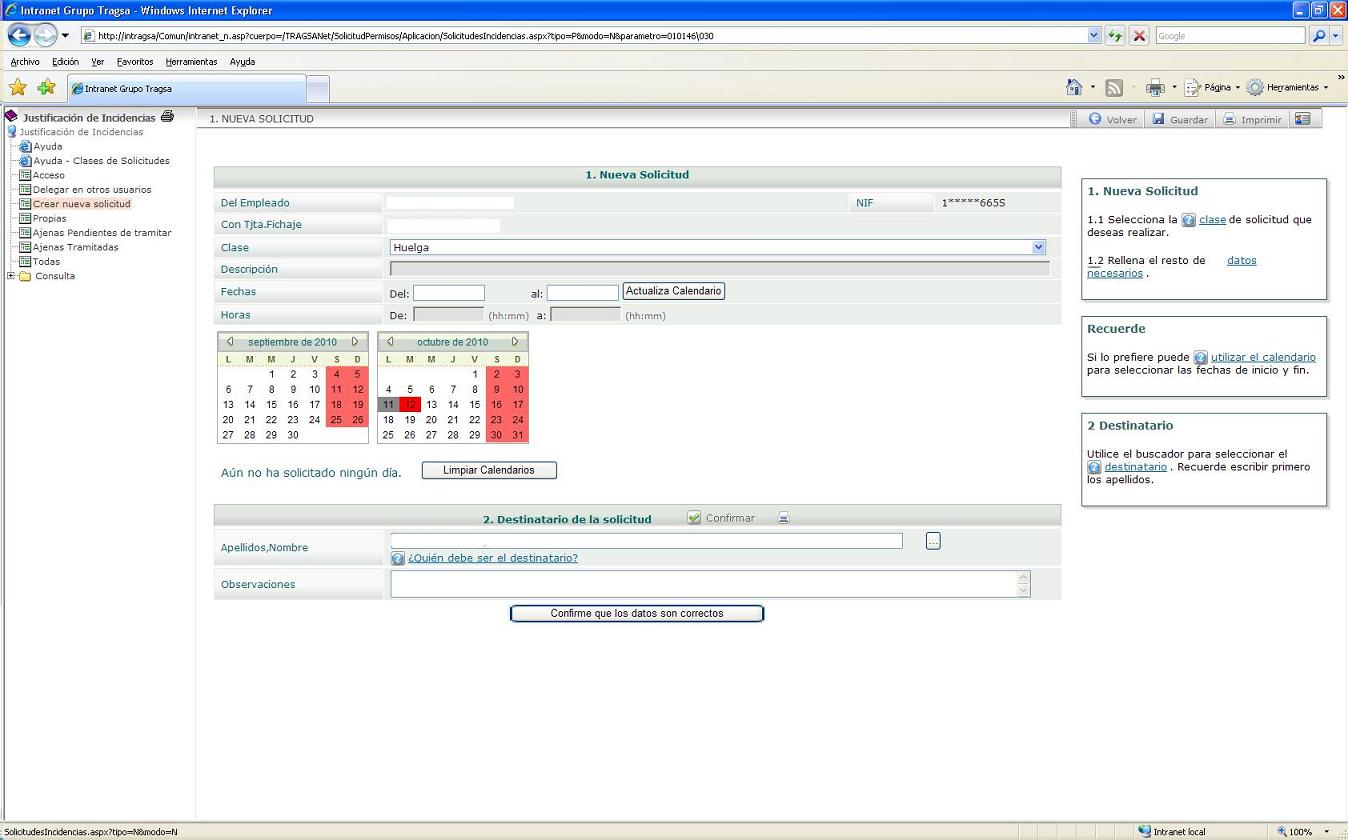Image resolution: width=1348 pixels, height=840 pixels.
Task: Open the Favoritos menu
Action: [x=135, y=62]
